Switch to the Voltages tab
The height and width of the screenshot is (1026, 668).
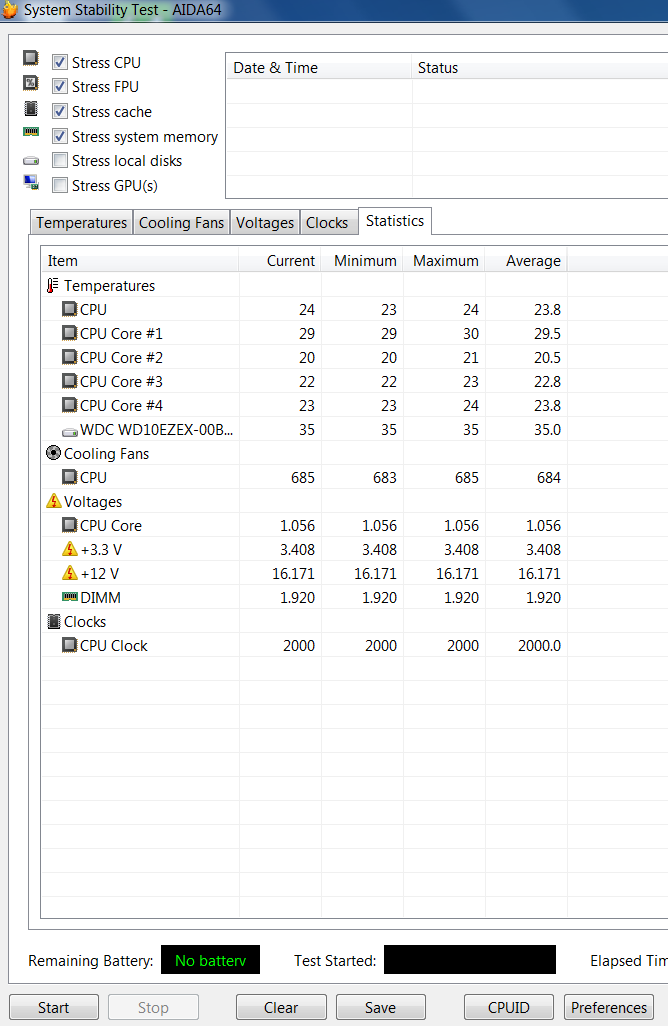tap(265, 222)
